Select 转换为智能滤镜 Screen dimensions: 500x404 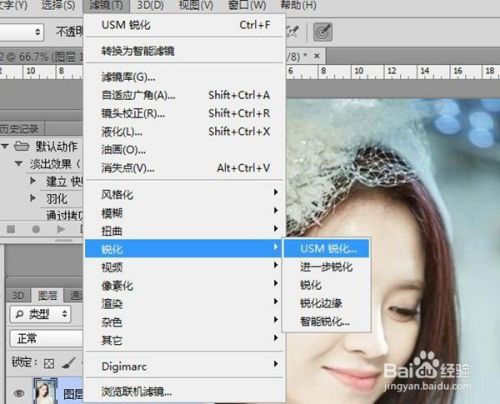click(x=184, y=51)
